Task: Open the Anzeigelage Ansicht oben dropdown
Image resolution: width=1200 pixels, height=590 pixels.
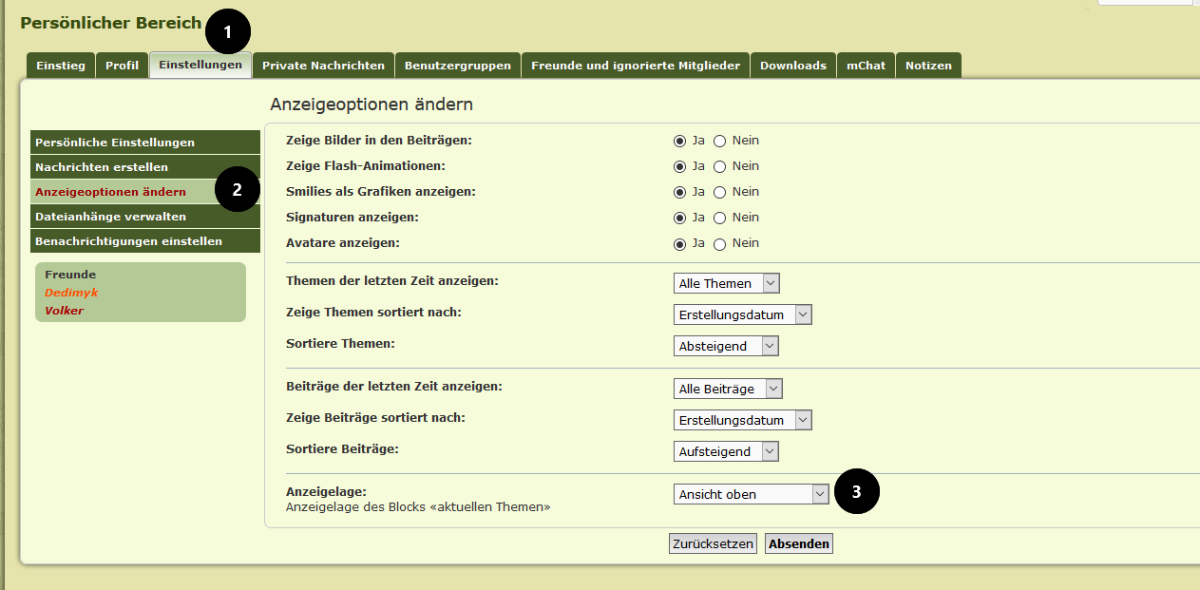Action: [751, 494]
